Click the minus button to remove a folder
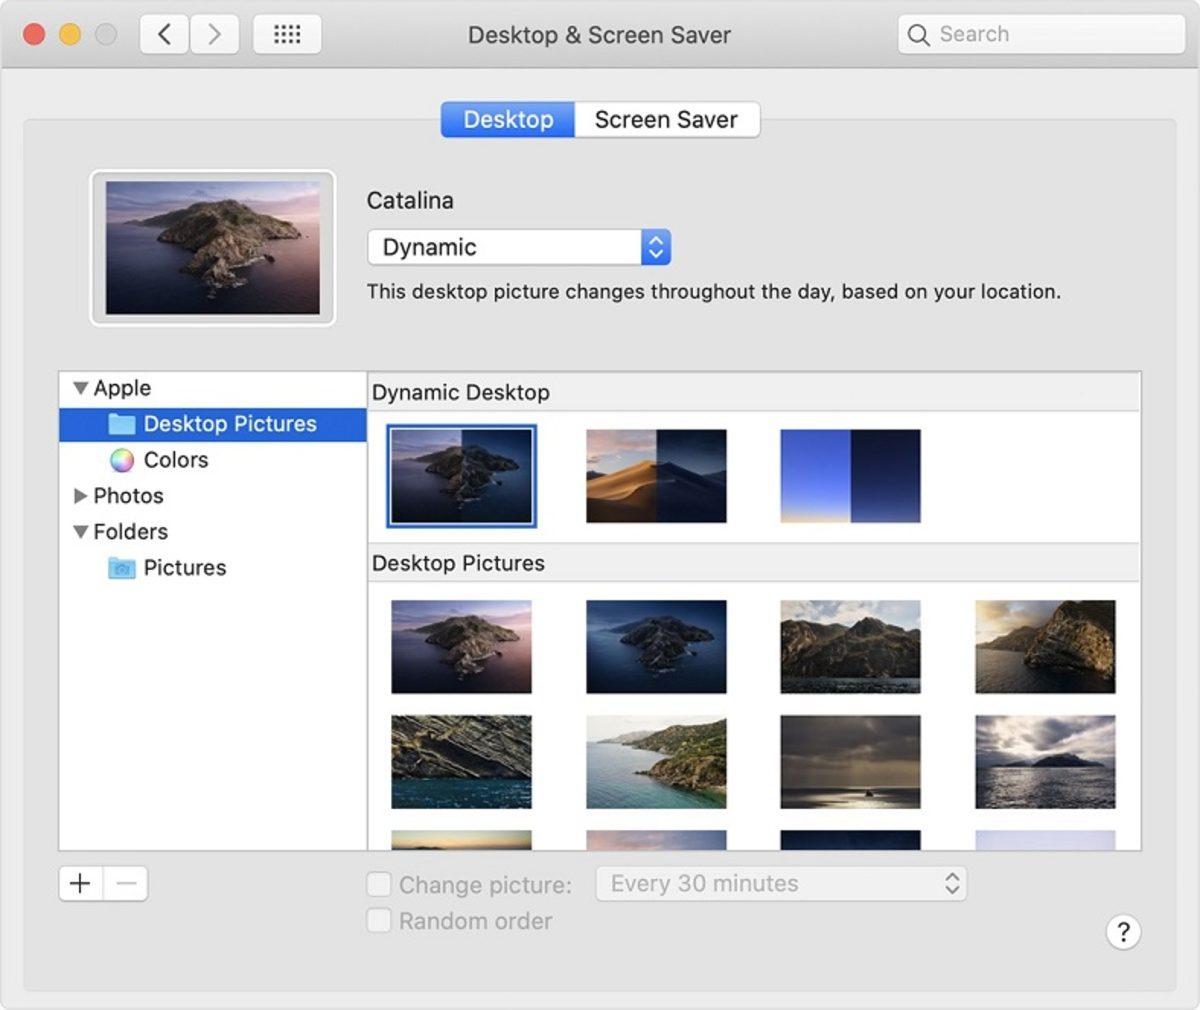Image resolution: width=1200 pixels, height=1010 pixels. tap(126, 883)
